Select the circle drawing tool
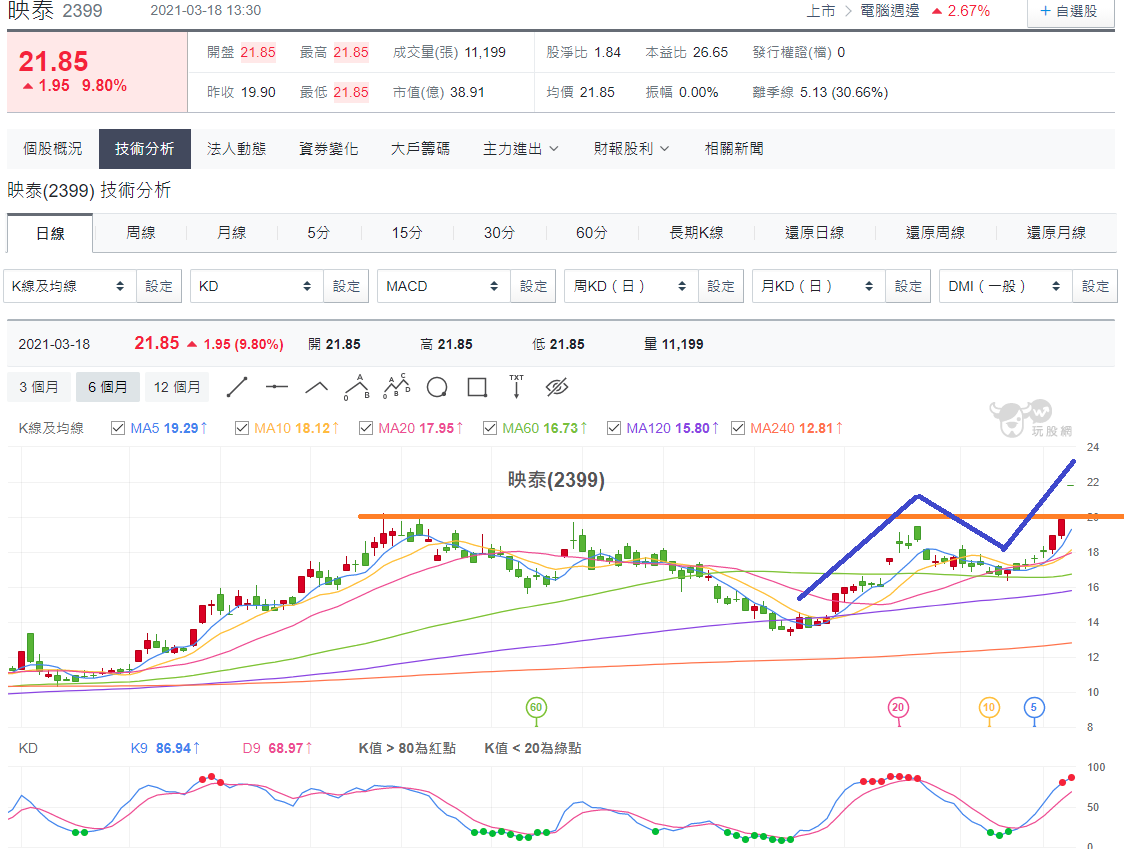Screen dimensions: 1124x849 pos(437,388)
